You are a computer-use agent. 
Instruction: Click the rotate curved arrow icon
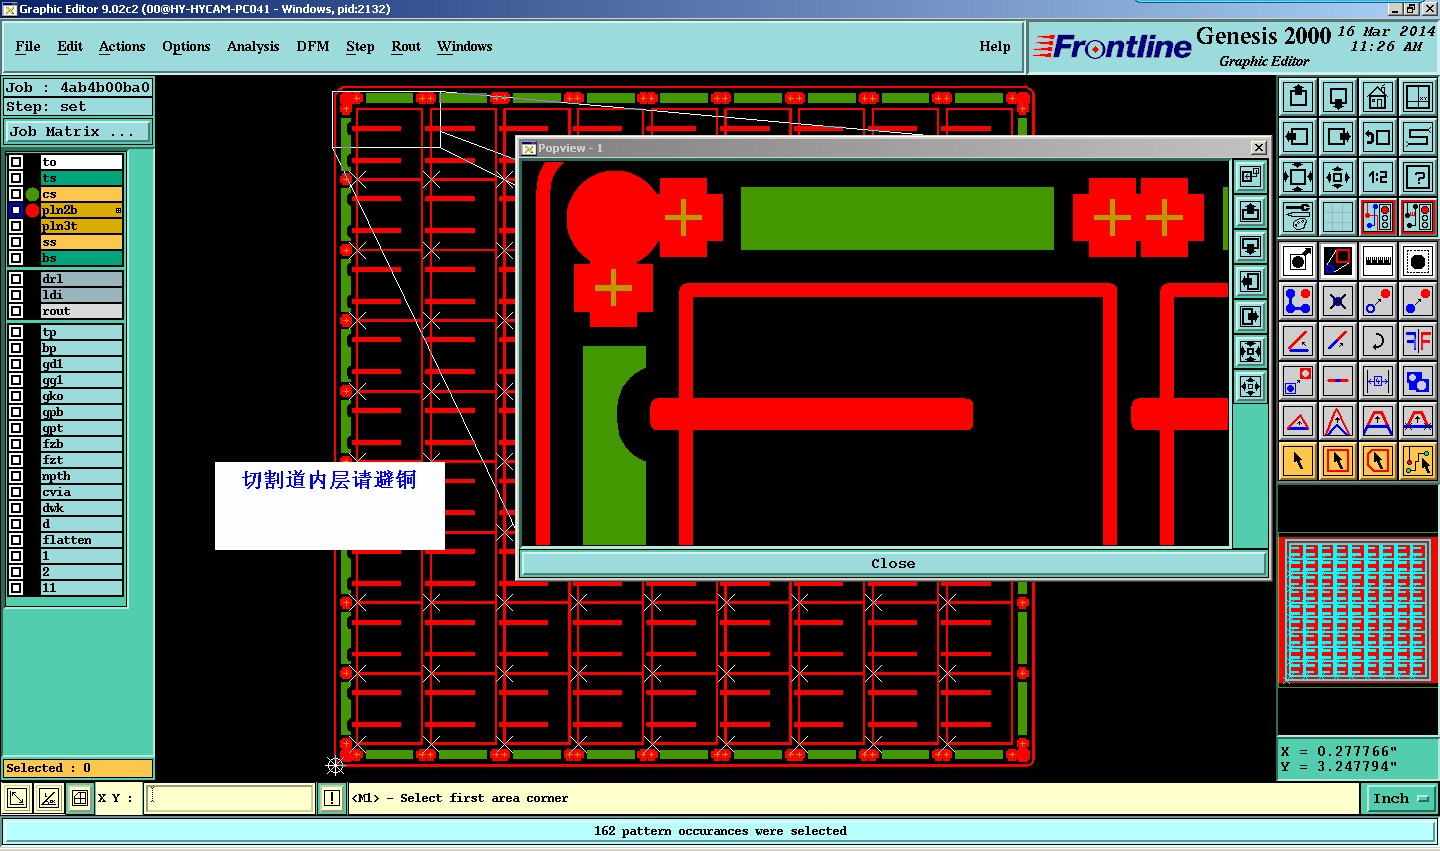(x=1378, y=341)
